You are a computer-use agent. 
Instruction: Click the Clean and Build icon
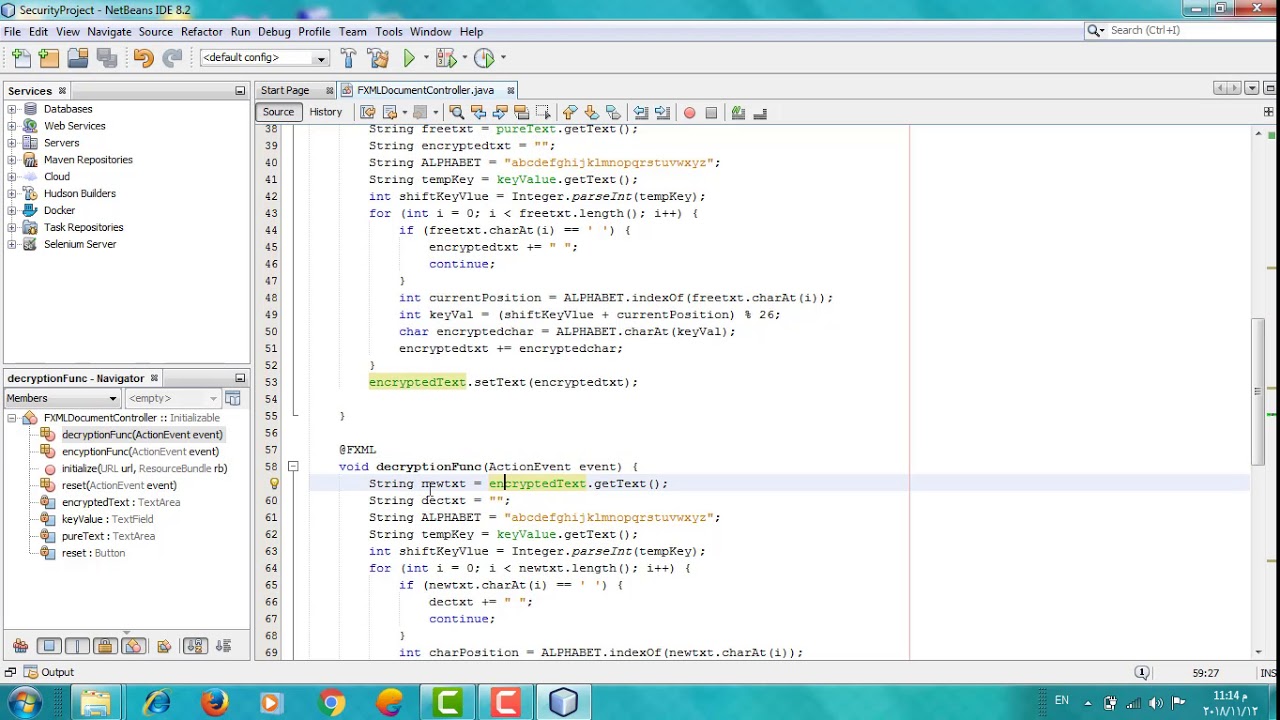tap(378, 58)
